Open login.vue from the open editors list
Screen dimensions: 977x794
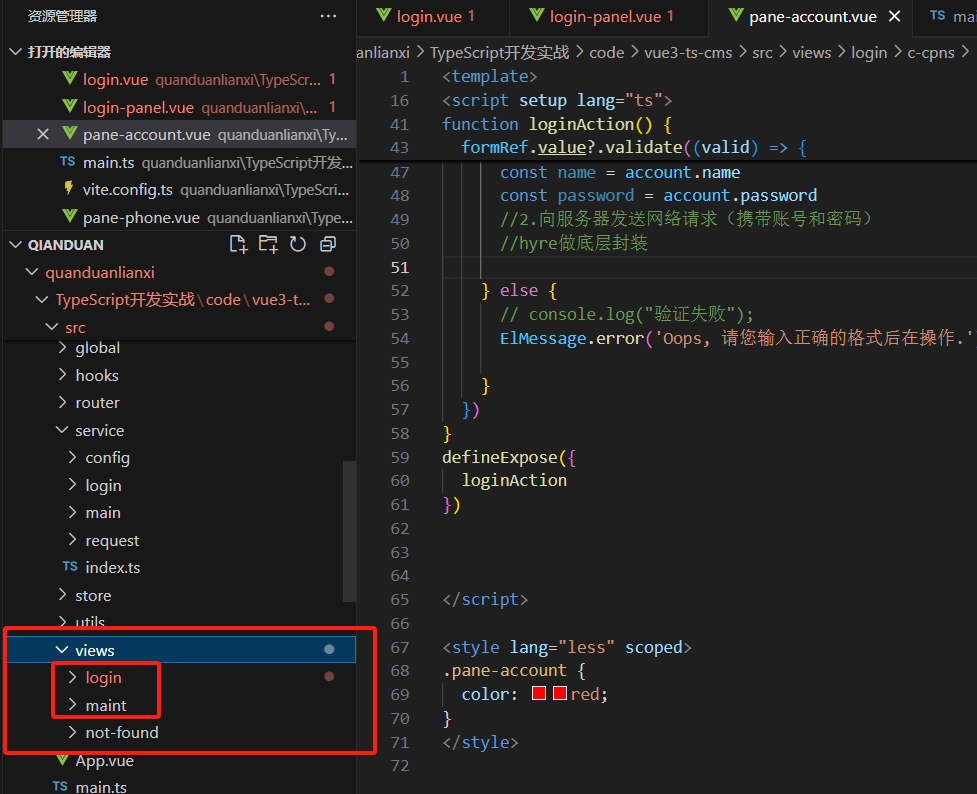179,79
